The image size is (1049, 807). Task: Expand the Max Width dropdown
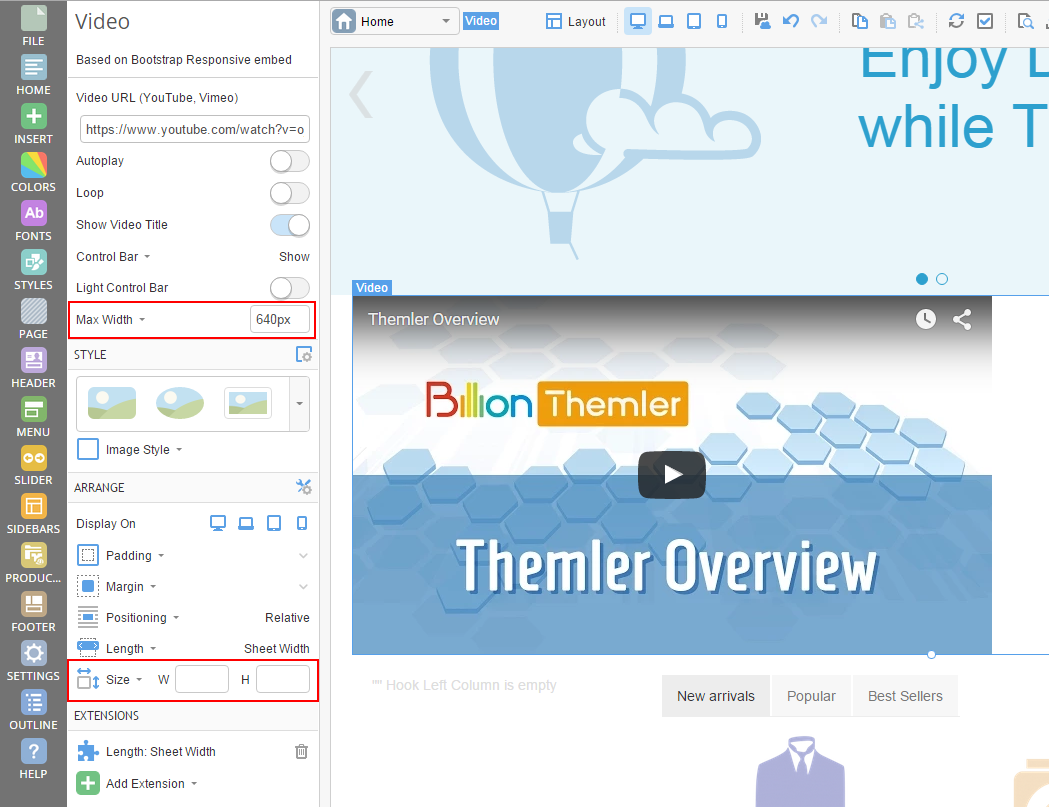(110, 320)
